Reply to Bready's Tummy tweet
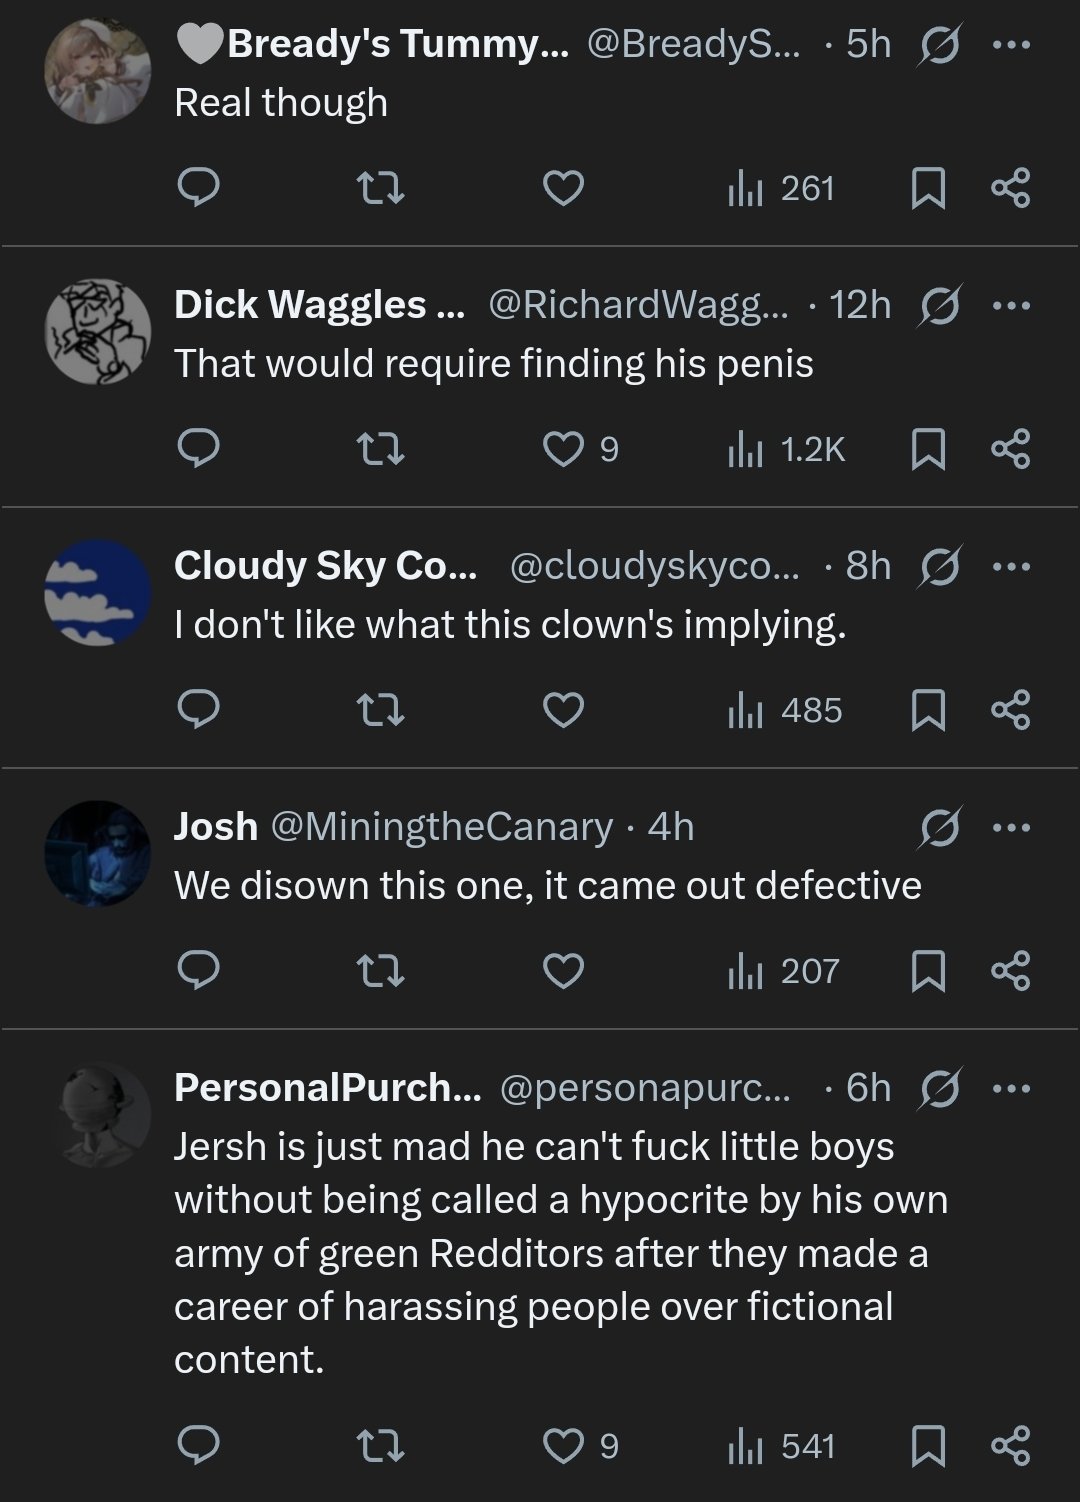 [x=198, y=188]
